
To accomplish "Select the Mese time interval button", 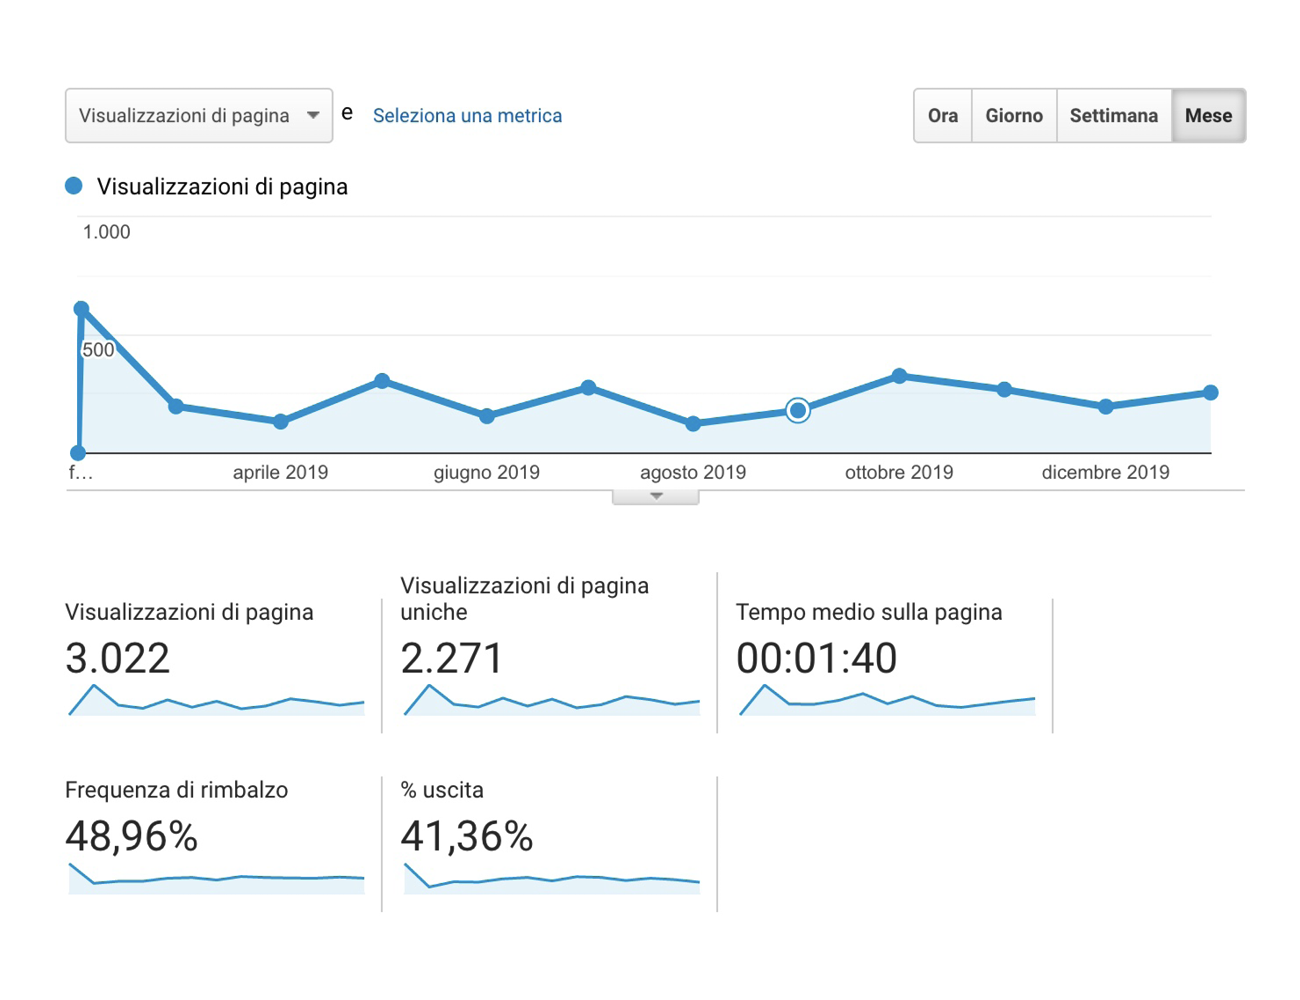I will [x=1207, y=116].
